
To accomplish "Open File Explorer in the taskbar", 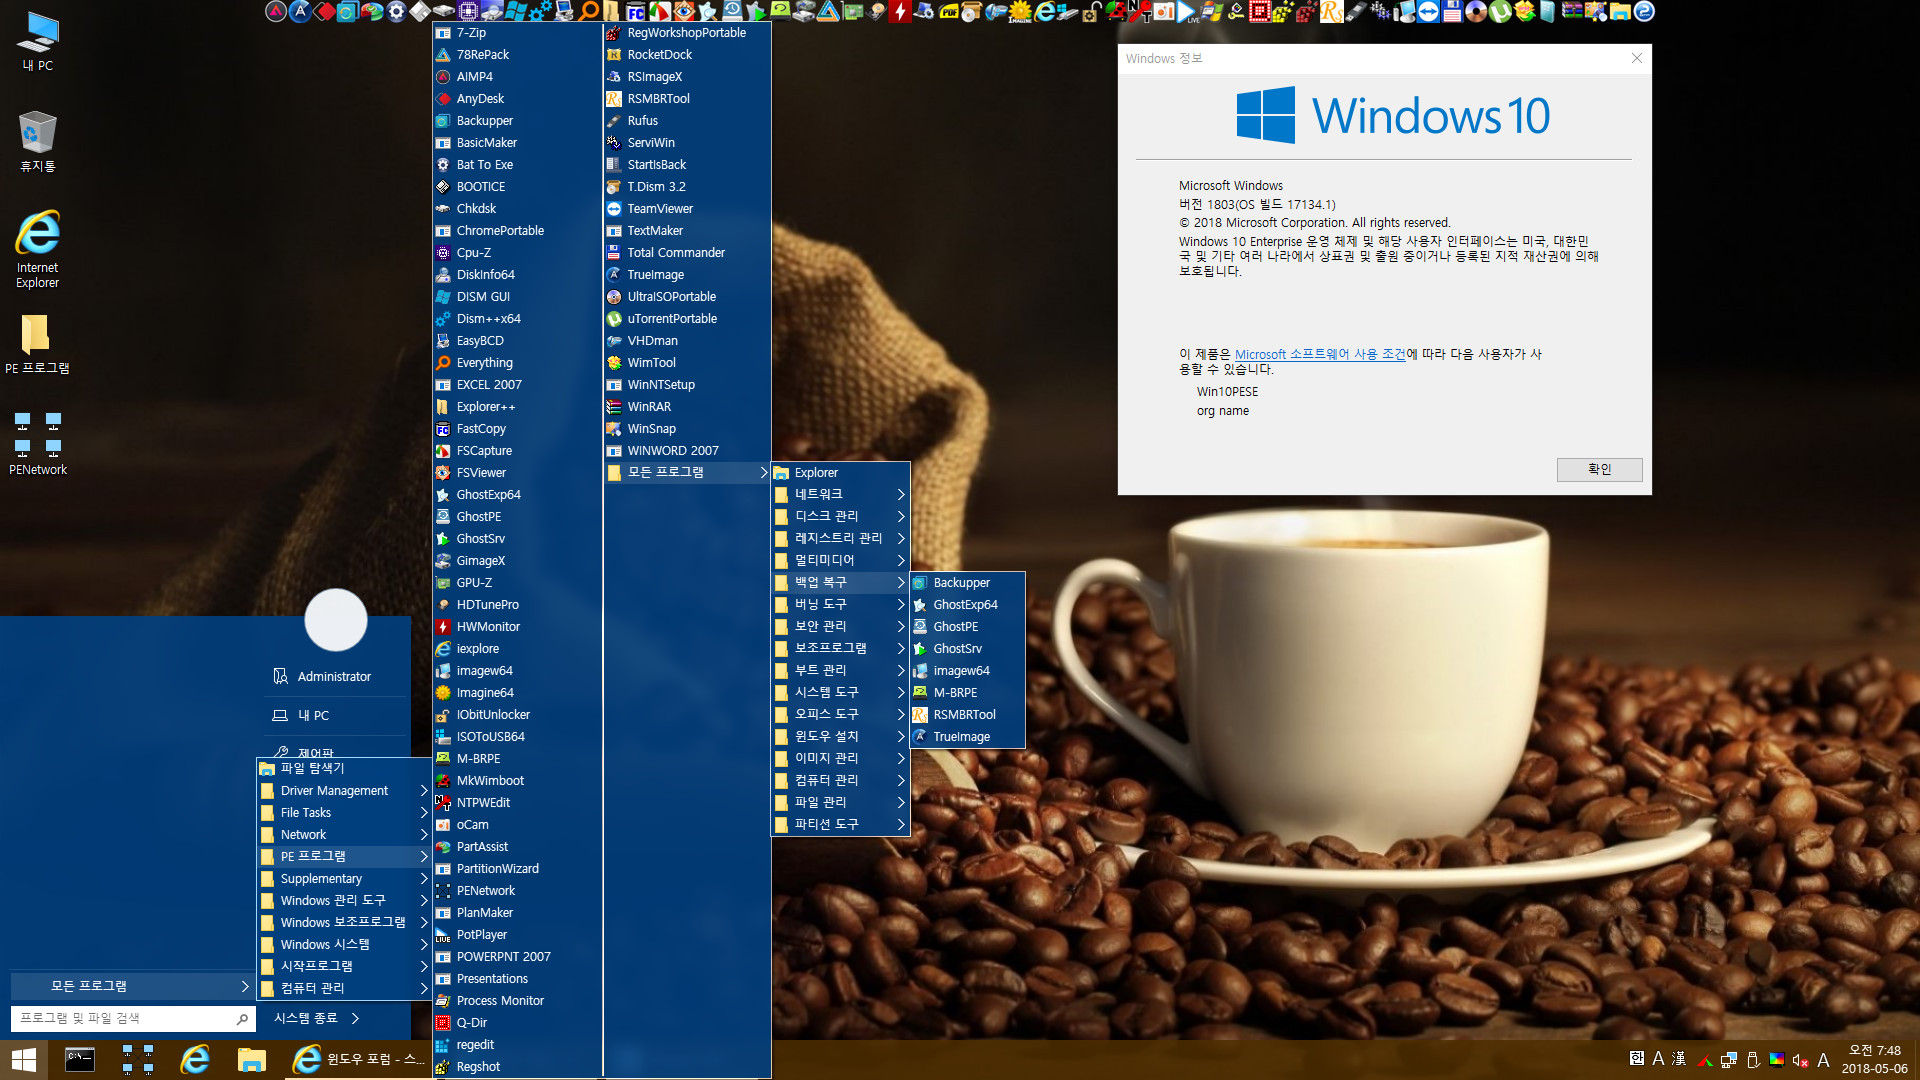I will pos(251,1060).
